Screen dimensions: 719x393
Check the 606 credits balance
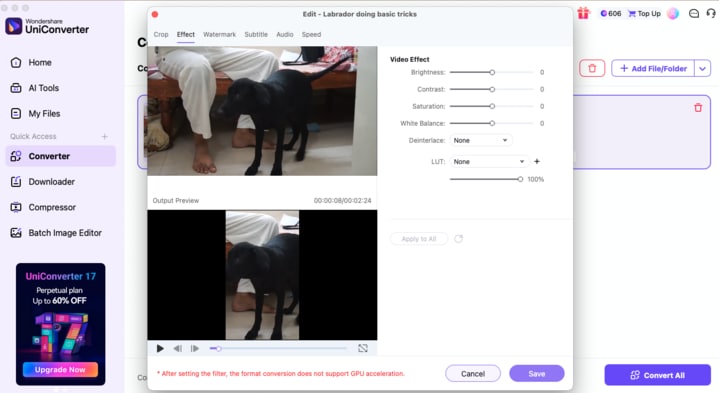pos(611,14)
